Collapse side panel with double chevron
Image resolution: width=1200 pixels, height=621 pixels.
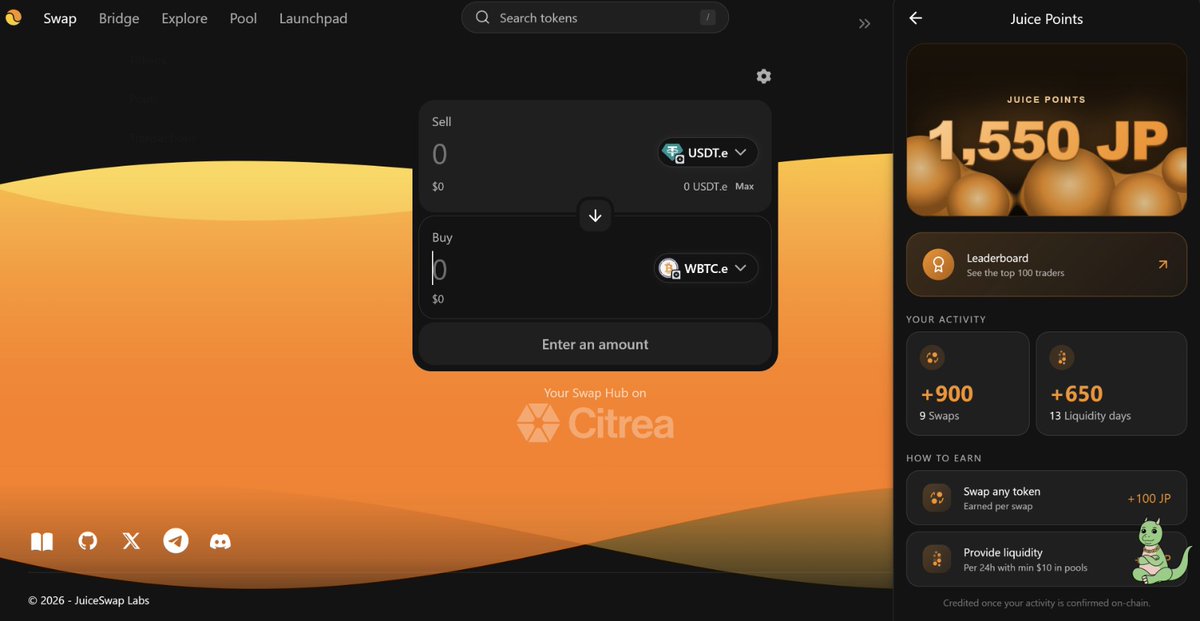pyautogui.click(x=865, y=23)
